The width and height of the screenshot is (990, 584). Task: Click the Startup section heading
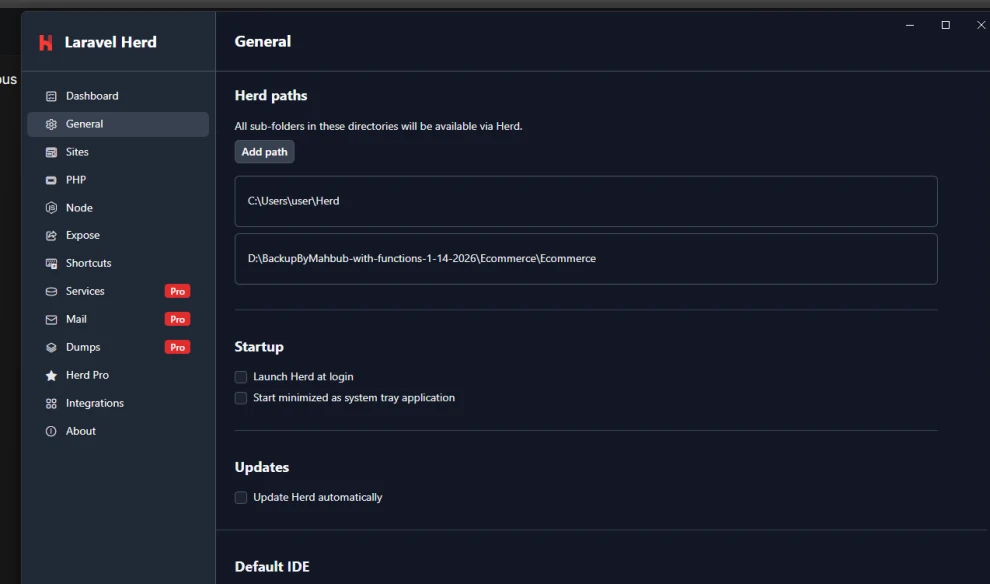coord(259,347)
